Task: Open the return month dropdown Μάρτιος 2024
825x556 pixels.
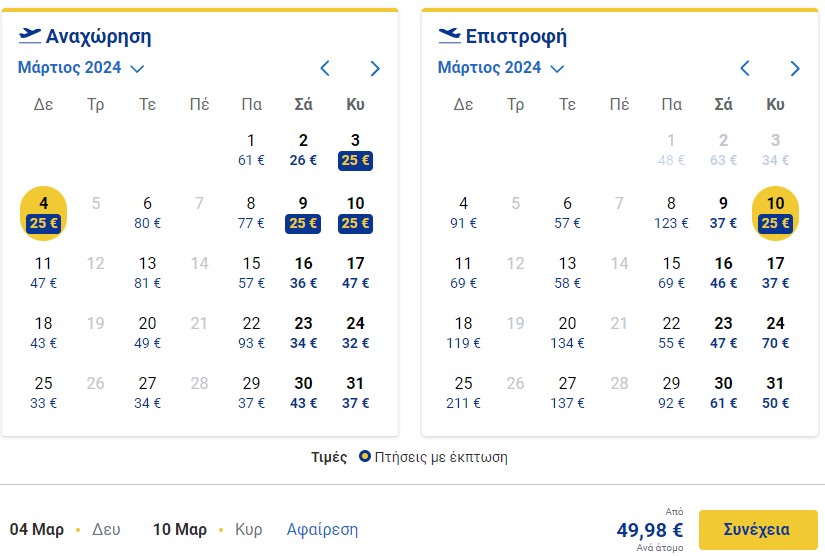Action: pos(501,68)
